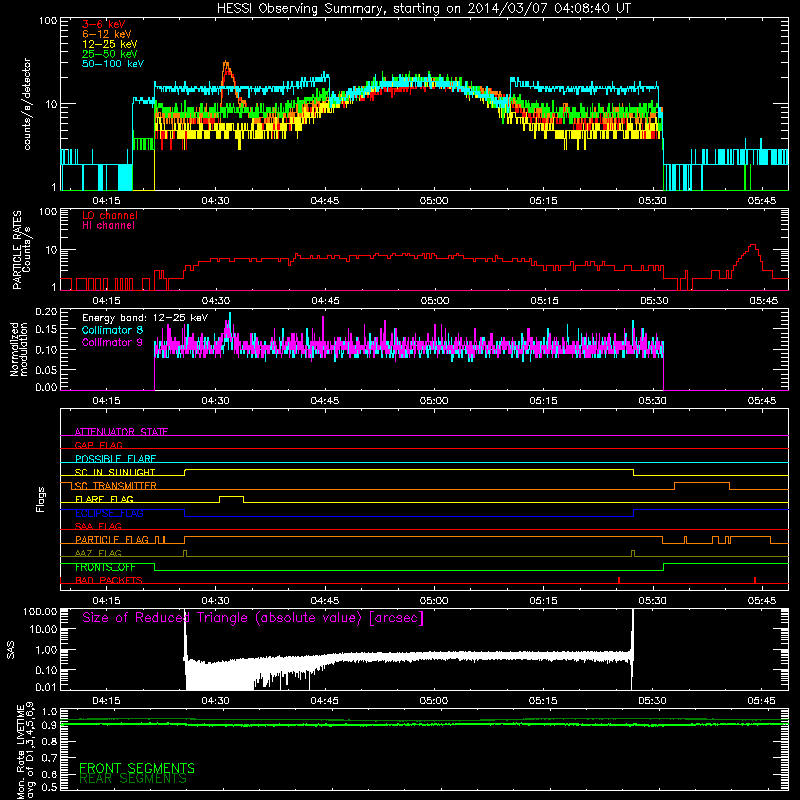Click the Size of Reduced Triangle label

253,618
